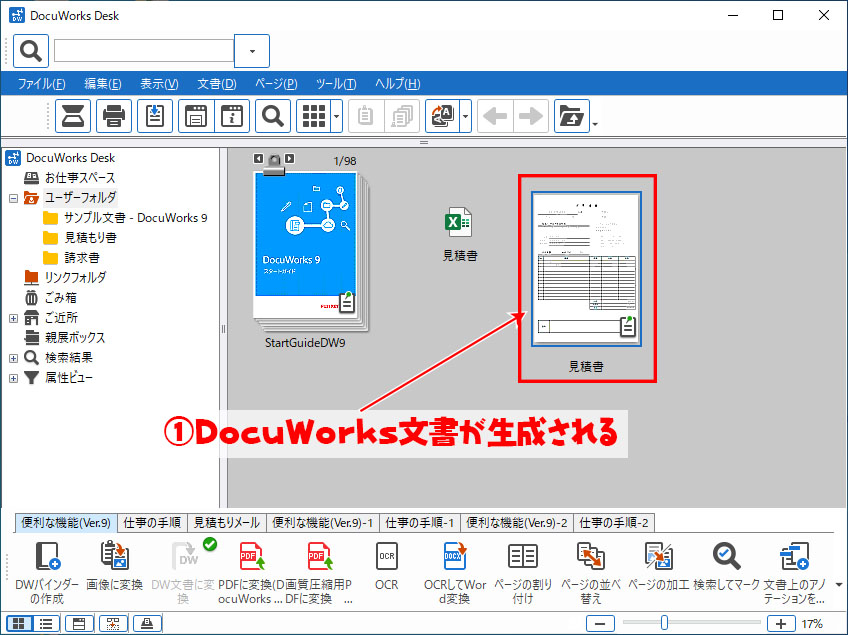The height and width of the screenshot is (635, 848).
Task: Click the scanner icon in toolbar
Action: 73,116
